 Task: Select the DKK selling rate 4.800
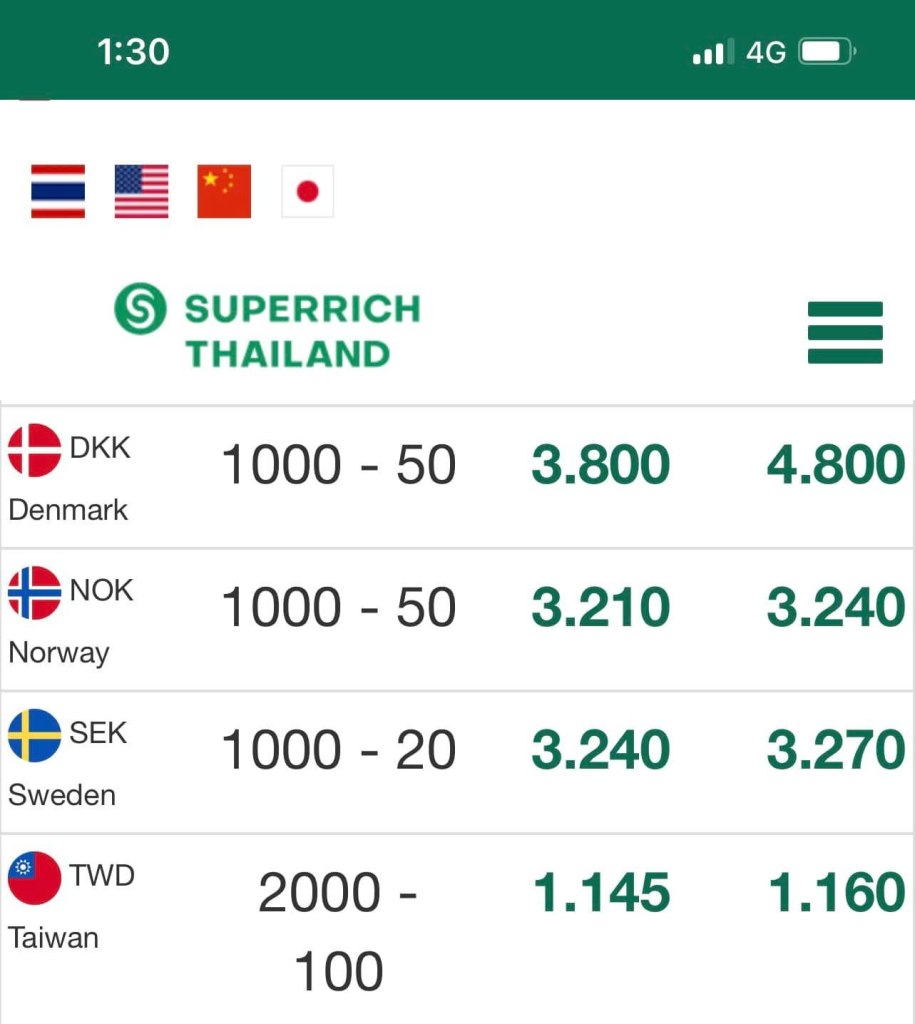[x=835, y=466]
